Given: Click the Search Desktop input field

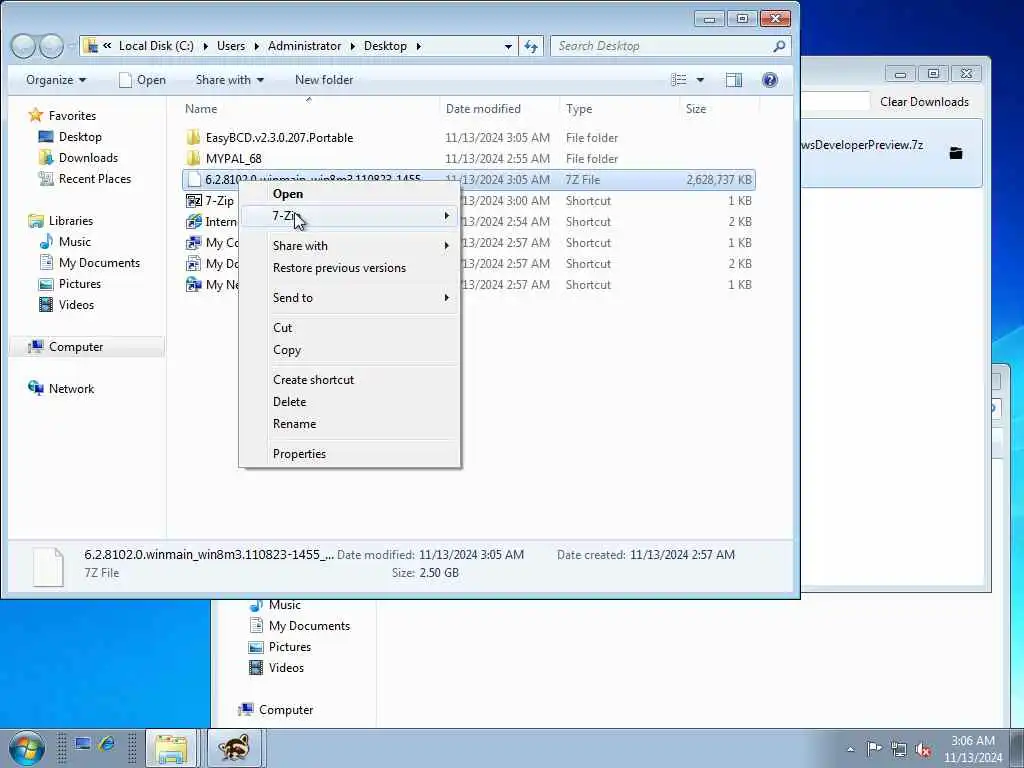Looking at the screenshot, I should point(661,46).
